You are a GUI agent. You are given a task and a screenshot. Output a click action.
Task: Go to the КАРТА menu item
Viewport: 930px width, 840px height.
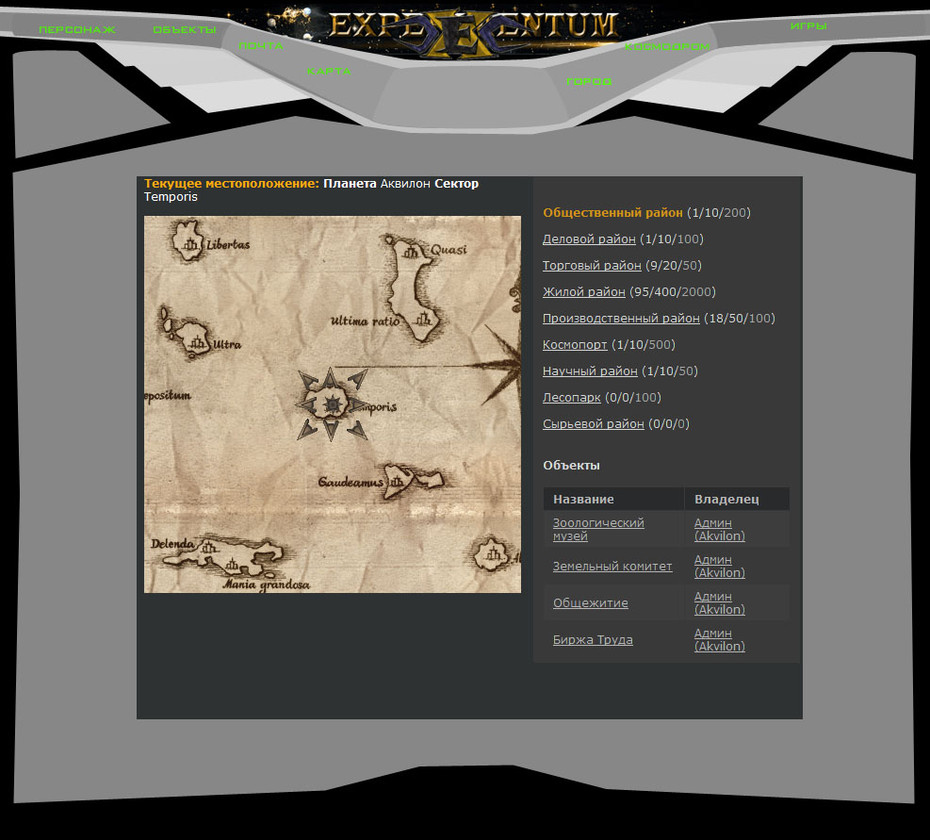[x=329, y=71]
